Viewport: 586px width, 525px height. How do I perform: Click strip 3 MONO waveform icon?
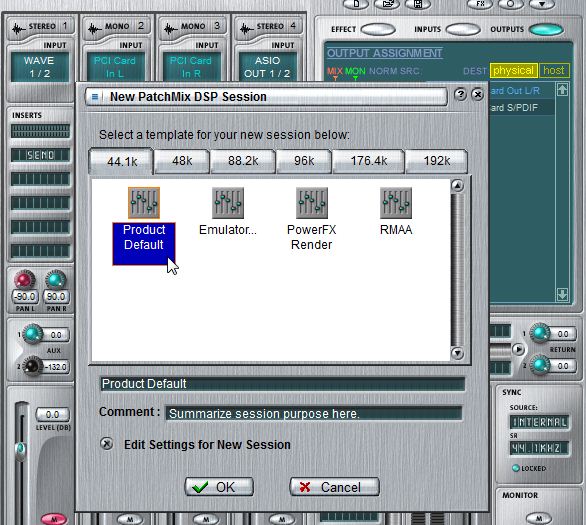point(170,28)
